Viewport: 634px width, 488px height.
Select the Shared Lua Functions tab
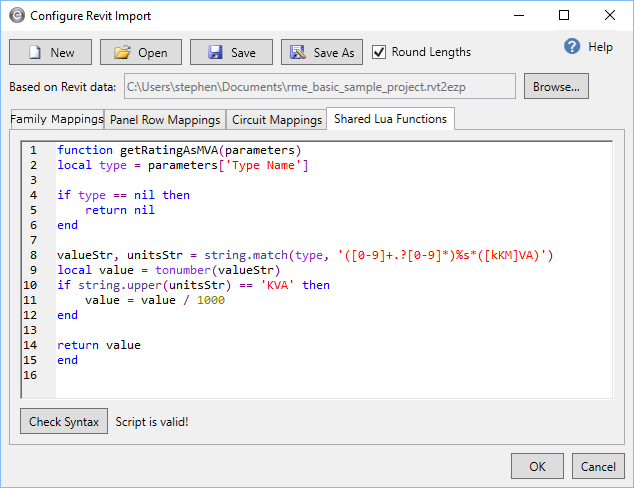pyautogui.click(x=390, y=119)
